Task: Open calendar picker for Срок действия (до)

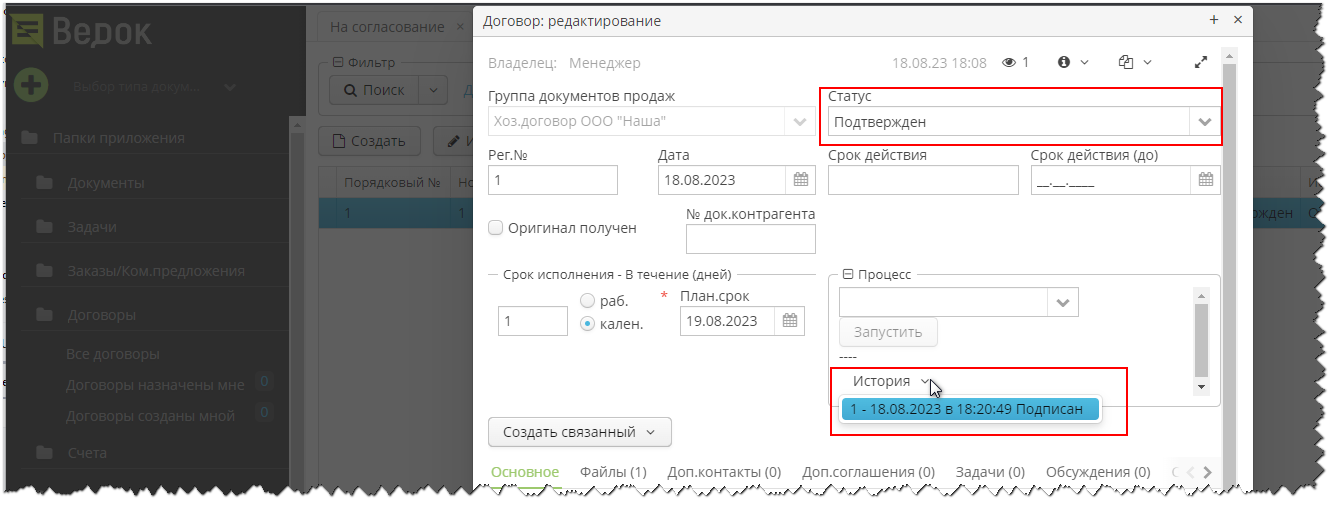Action: point(1206,180)
